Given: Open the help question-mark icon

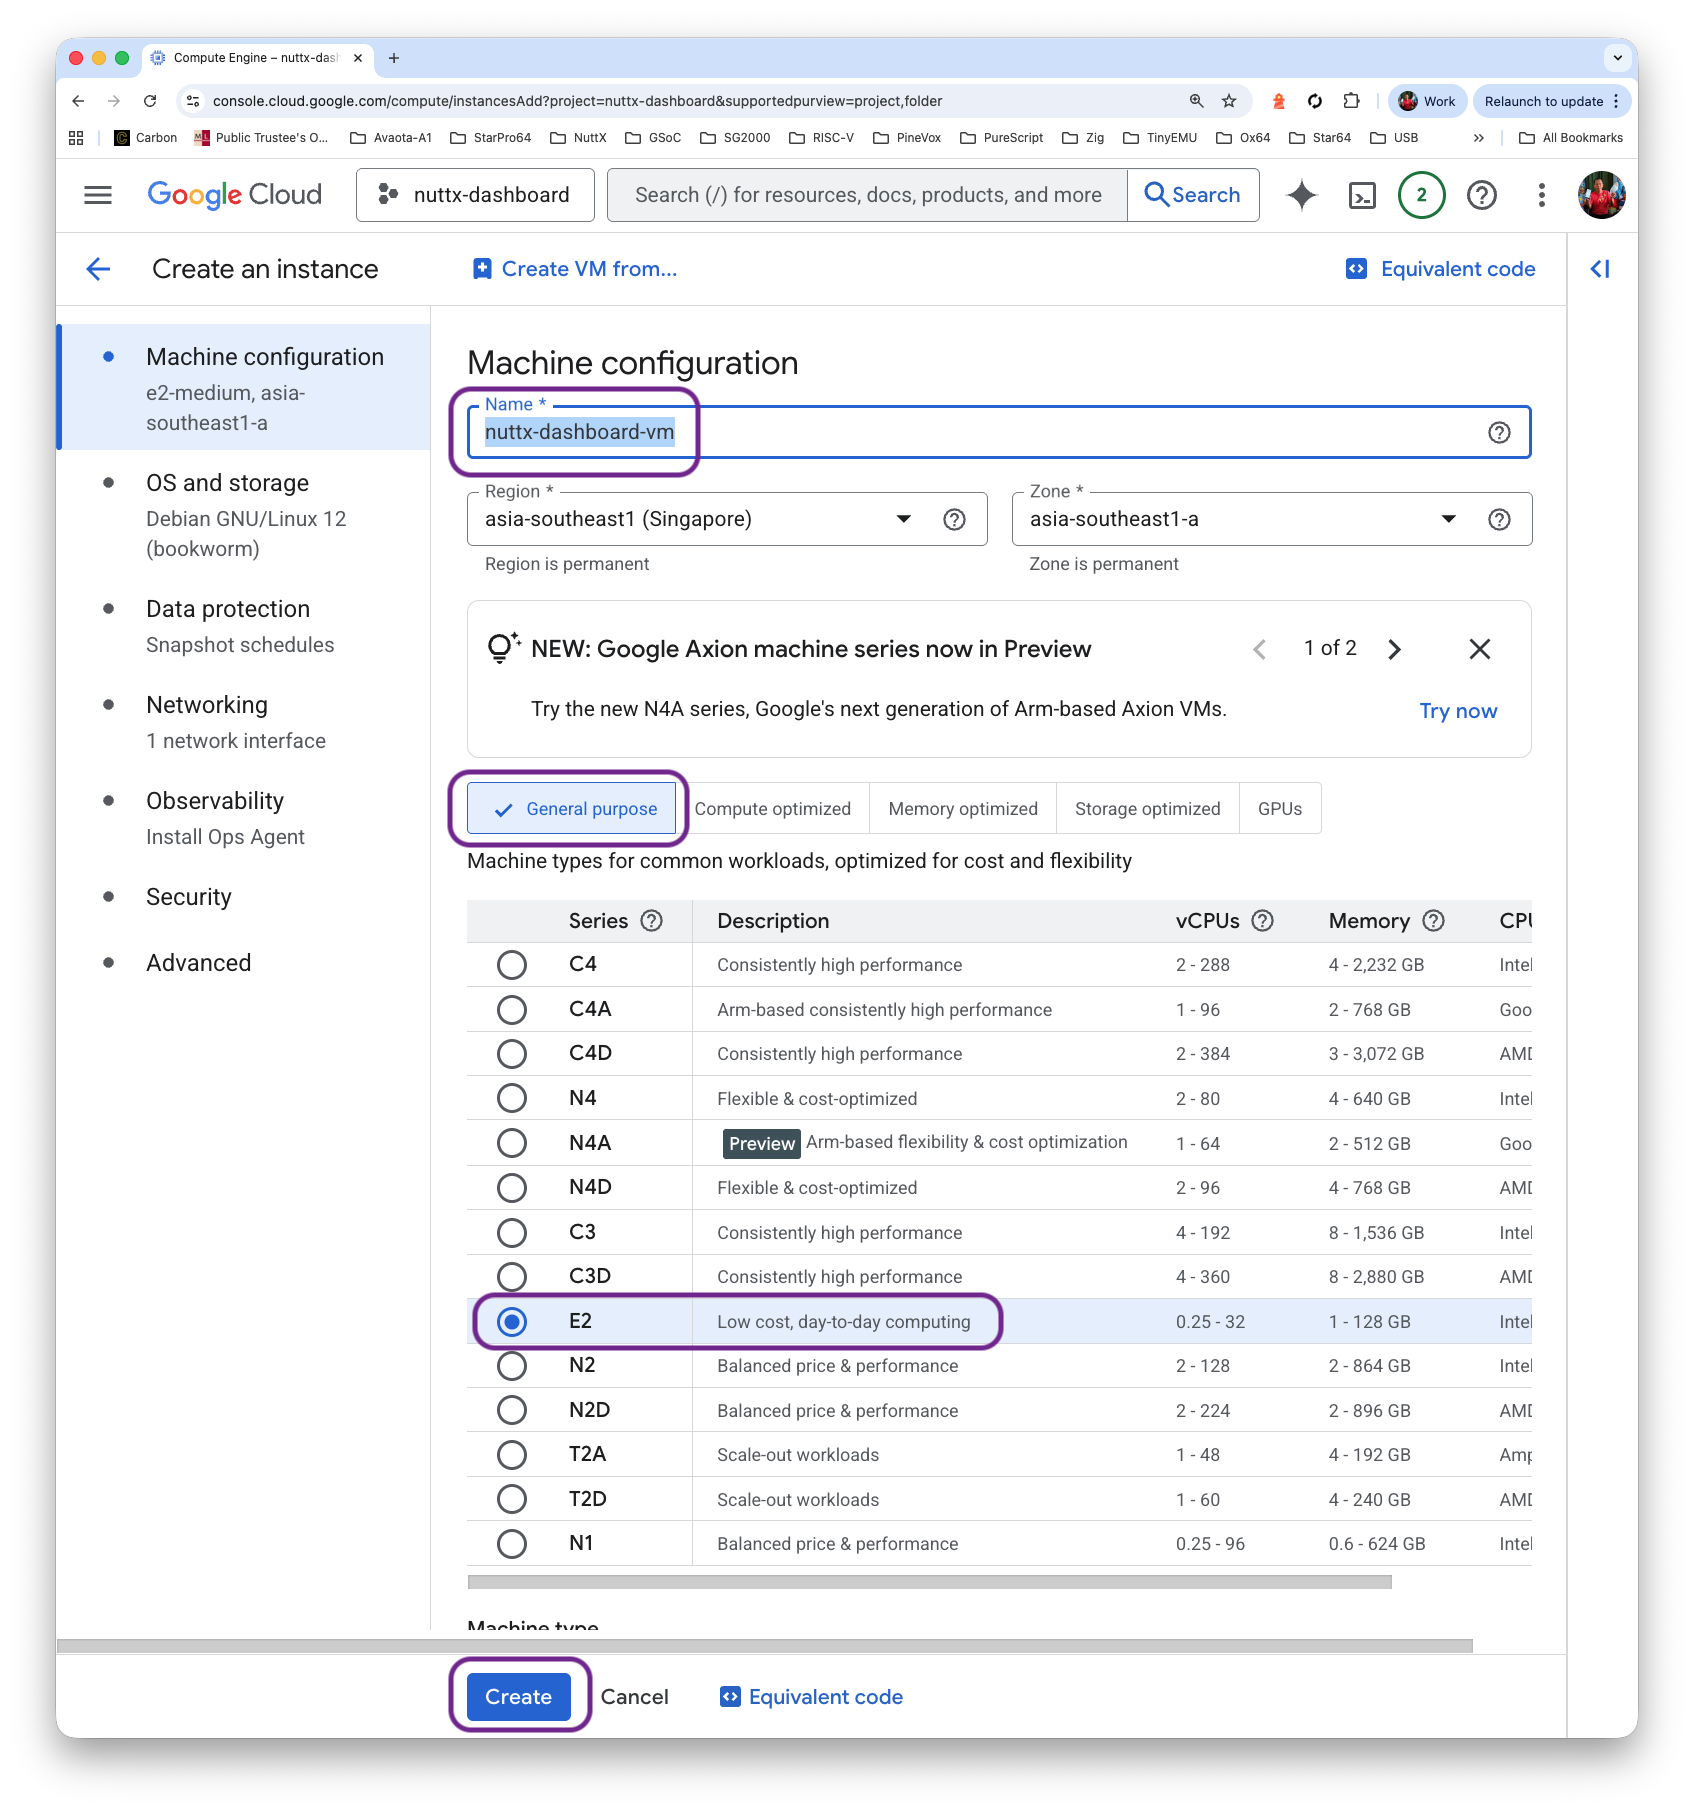Looking at the screenshot, I should tap(1481, 195).
